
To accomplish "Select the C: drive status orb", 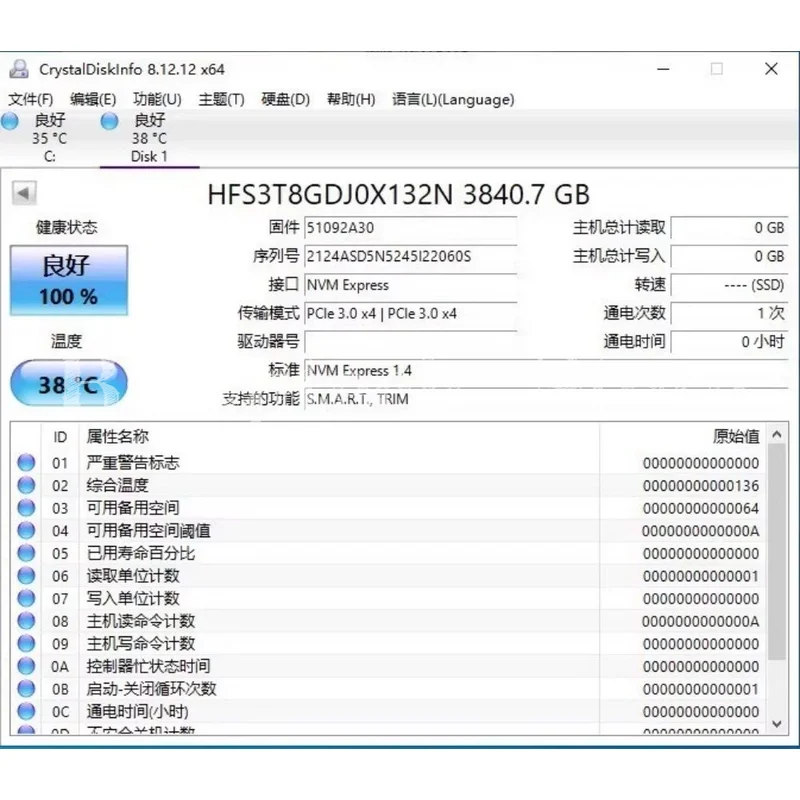I will [10, 121].
